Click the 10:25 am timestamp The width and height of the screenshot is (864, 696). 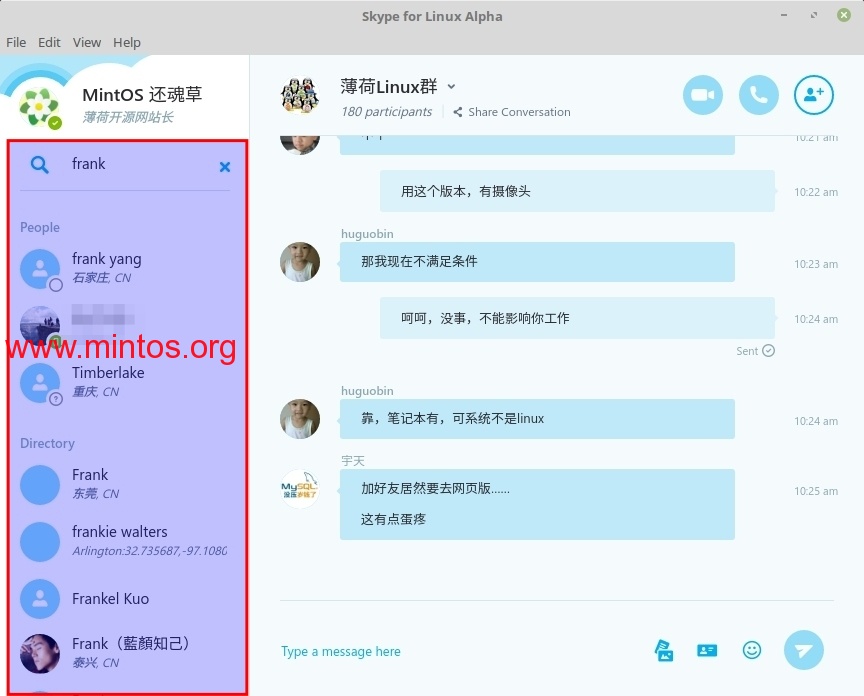816,491
